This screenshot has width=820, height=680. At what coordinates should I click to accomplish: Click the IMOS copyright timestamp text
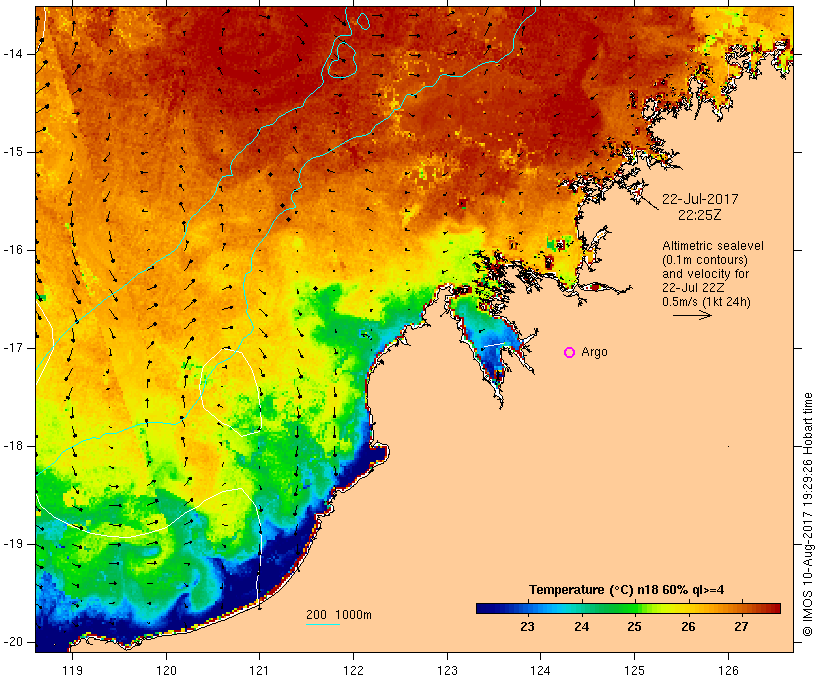pyautogui.click(x=807, y=514)
